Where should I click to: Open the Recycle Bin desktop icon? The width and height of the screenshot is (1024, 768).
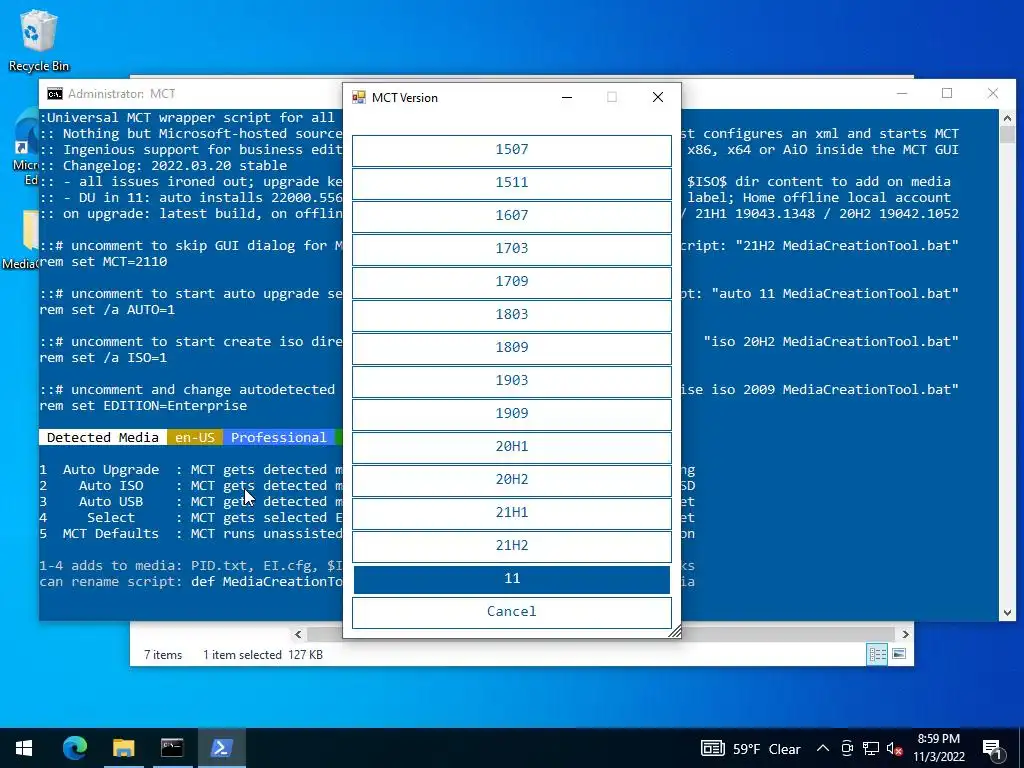point(39,39)
